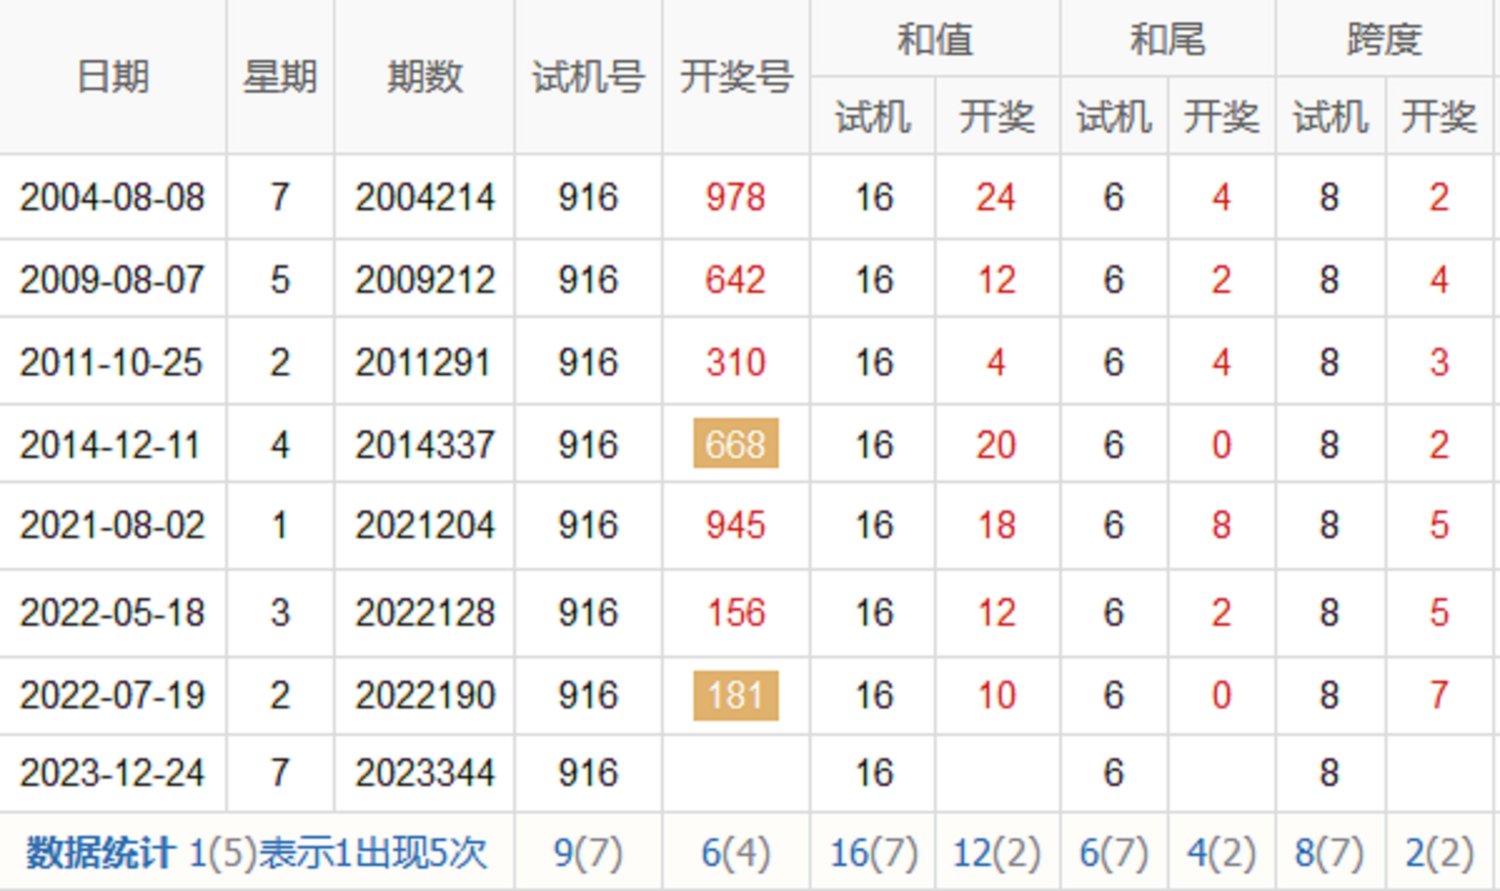Click the 数据统计 label in footer
The height and width of the screenshot is (891, 1500).
(100, 853)
